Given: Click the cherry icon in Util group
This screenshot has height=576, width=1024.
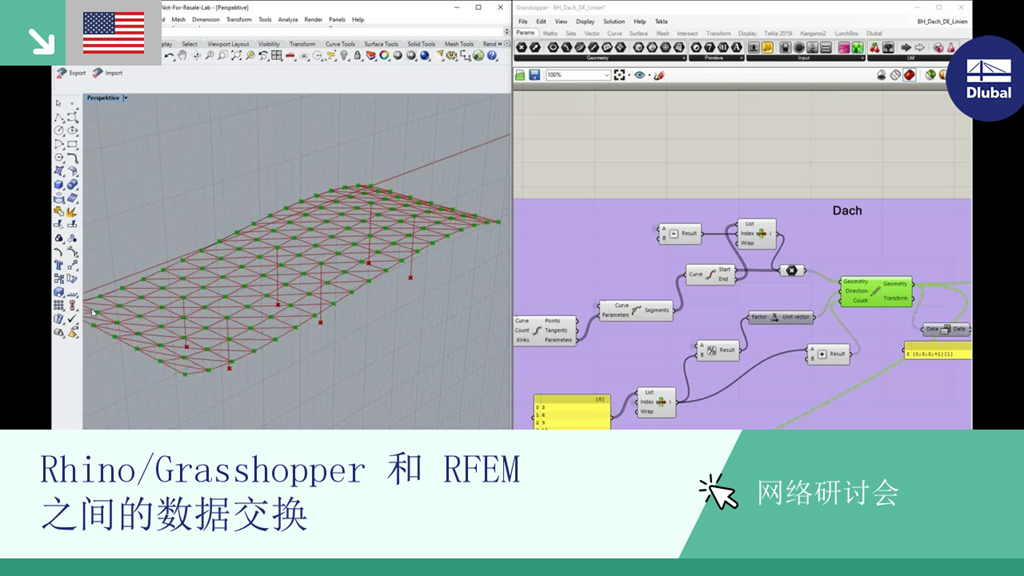Looking at the screenshot, I should 874,48.
